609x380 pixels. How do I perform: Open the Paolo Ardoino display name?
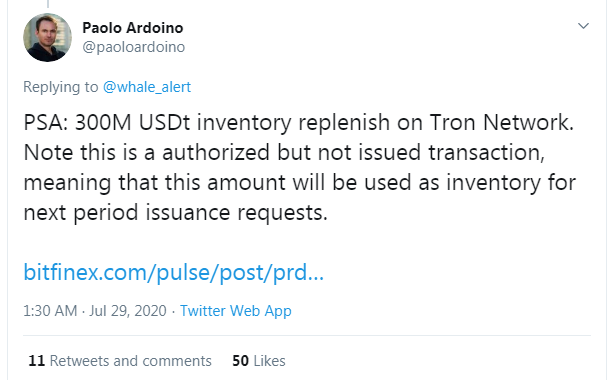coord(133,28)
